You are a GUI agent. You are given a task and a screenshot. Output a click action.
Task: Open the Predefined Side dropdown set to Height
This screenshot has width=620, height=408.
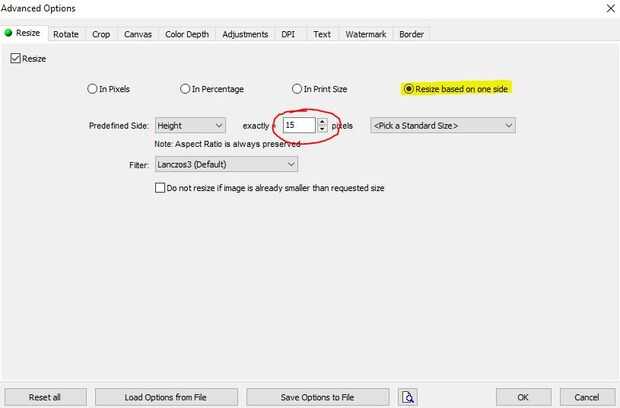[x=190, y=126]
